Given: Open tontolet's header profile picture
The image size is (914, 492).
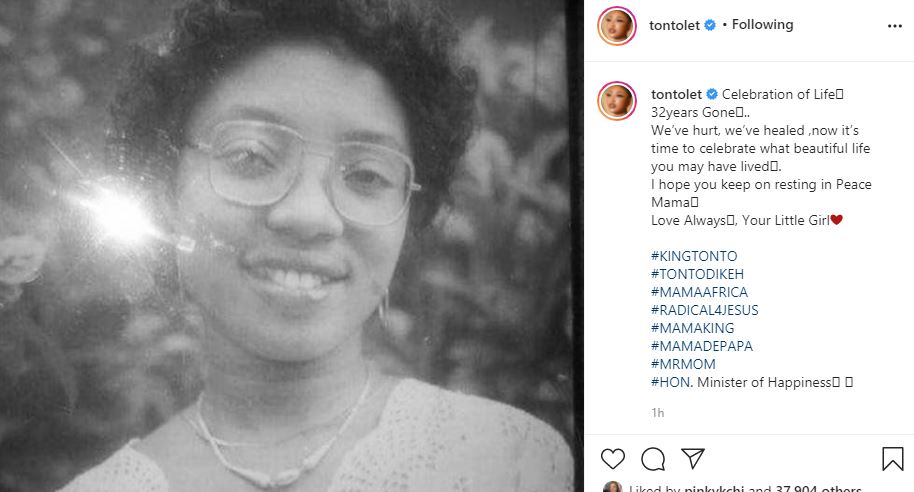Looking at the screenshot, I should pyautogui.click(x=617, y=26).
